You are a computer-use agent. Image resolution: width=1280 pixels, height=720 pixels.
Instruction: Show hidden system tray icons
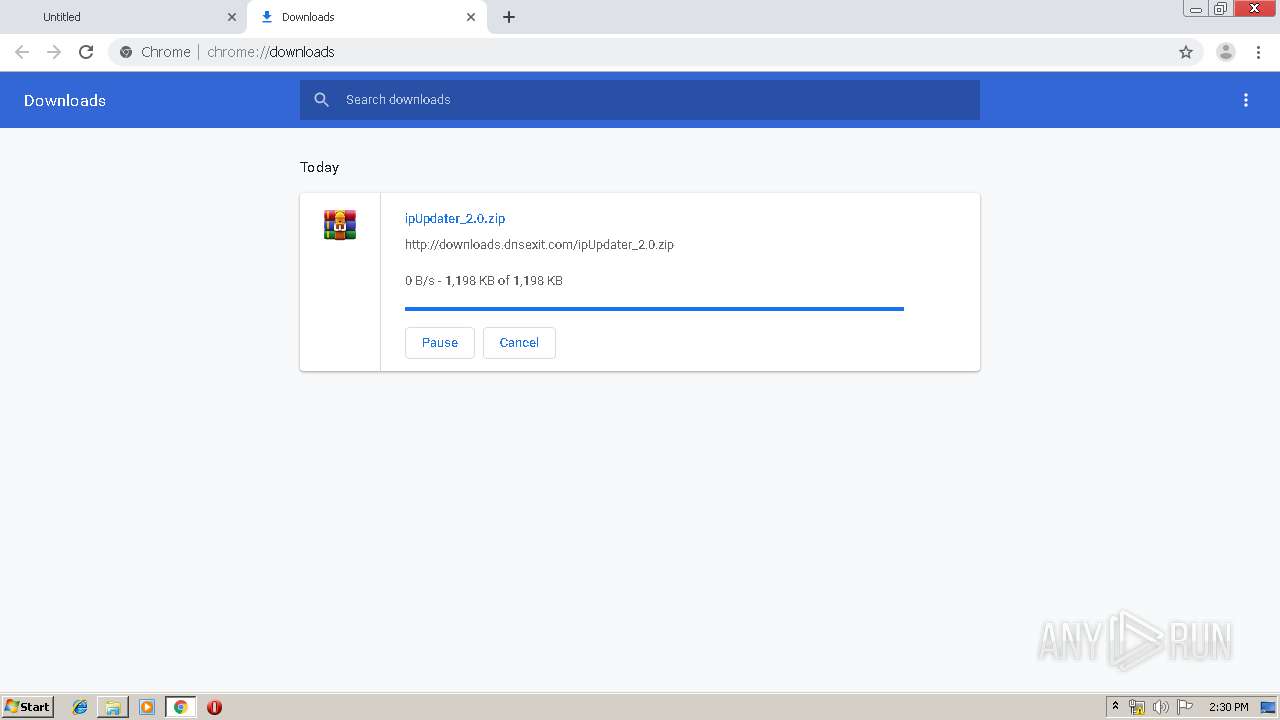[x=1116, y=707]
